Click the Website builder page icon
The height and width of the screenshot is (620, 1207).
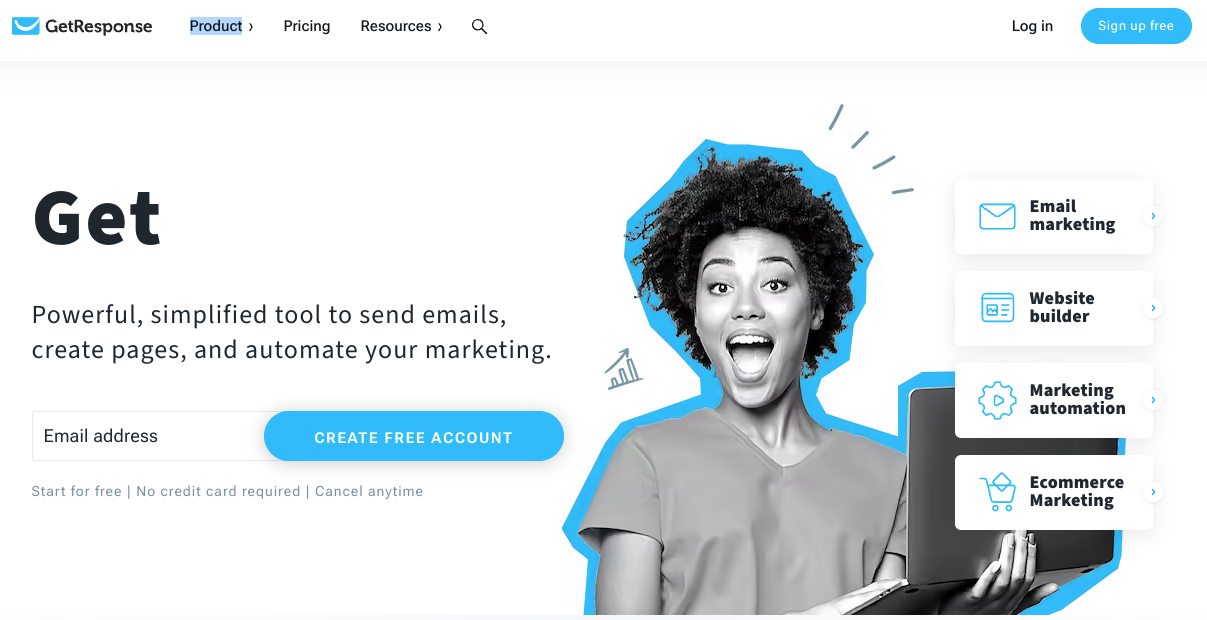coord(997,308)
